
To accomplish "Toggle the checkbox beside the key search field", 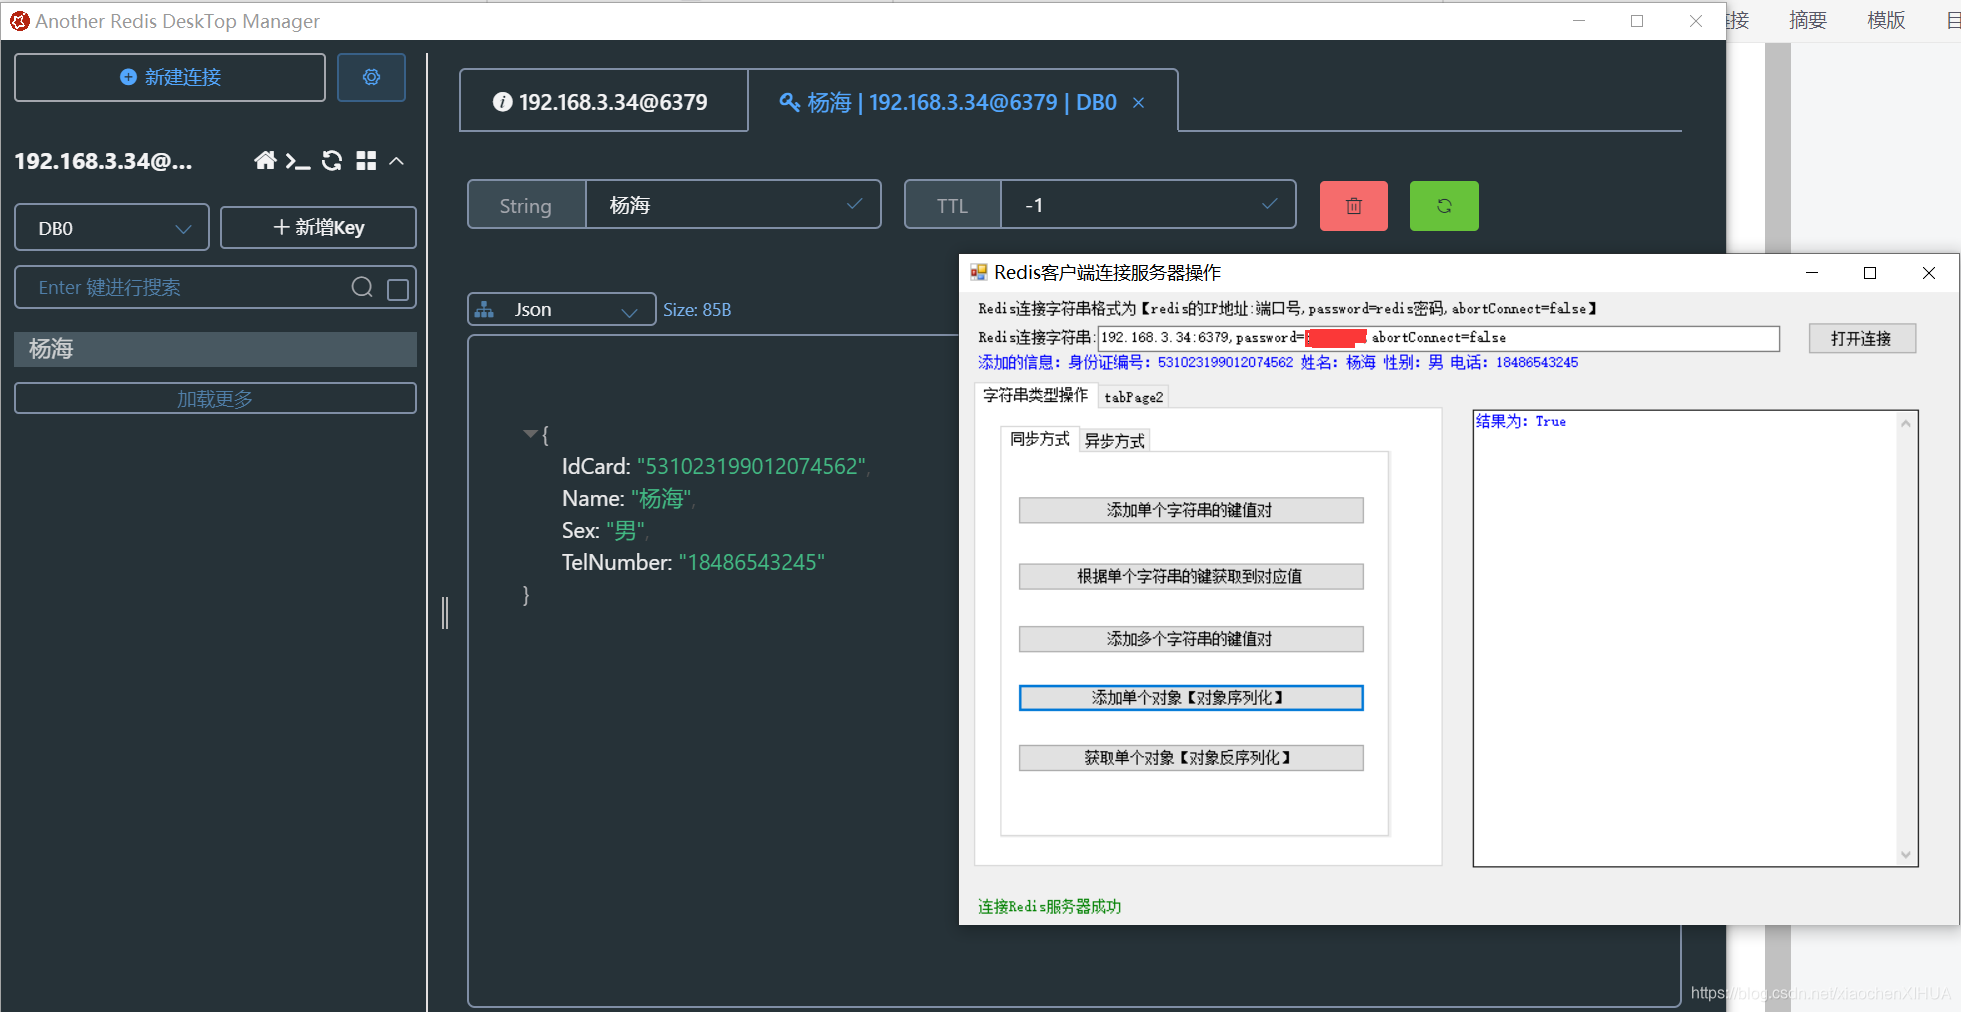I will point(396,287).
